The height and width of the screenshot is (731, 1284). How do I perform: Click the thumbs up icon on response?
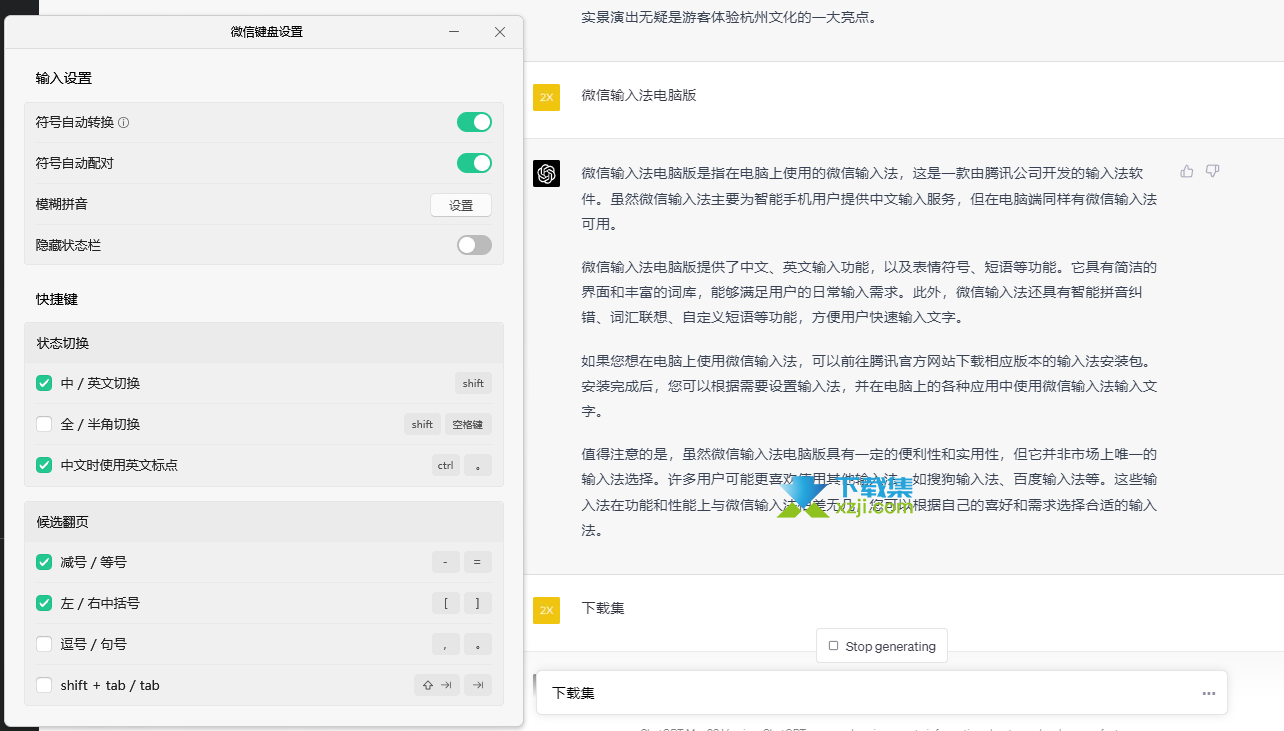click(1187, 171)
